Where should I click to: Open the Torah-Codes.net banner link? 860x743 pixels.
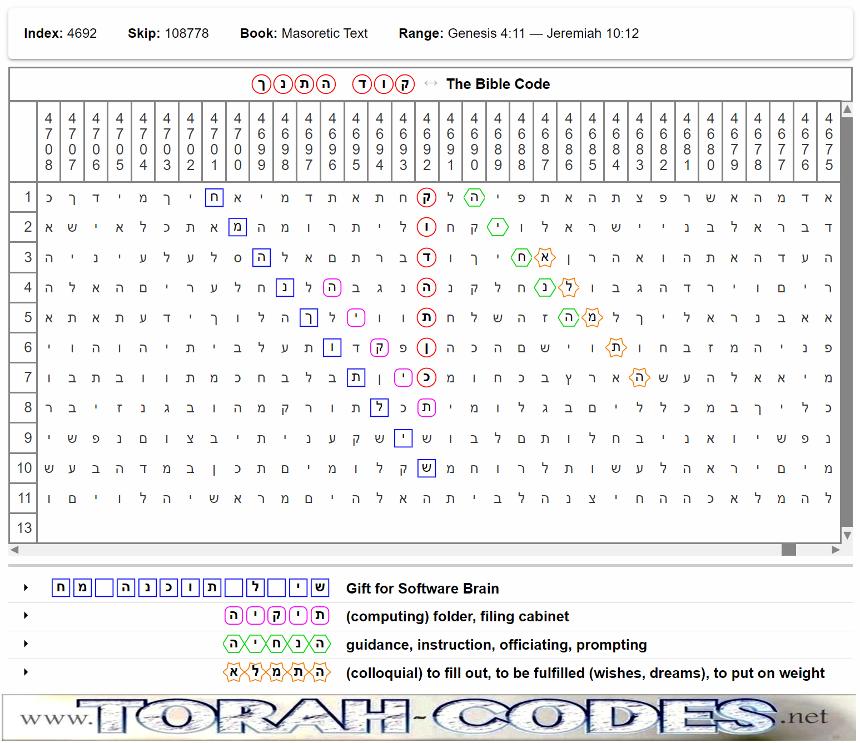coord(428,717)
